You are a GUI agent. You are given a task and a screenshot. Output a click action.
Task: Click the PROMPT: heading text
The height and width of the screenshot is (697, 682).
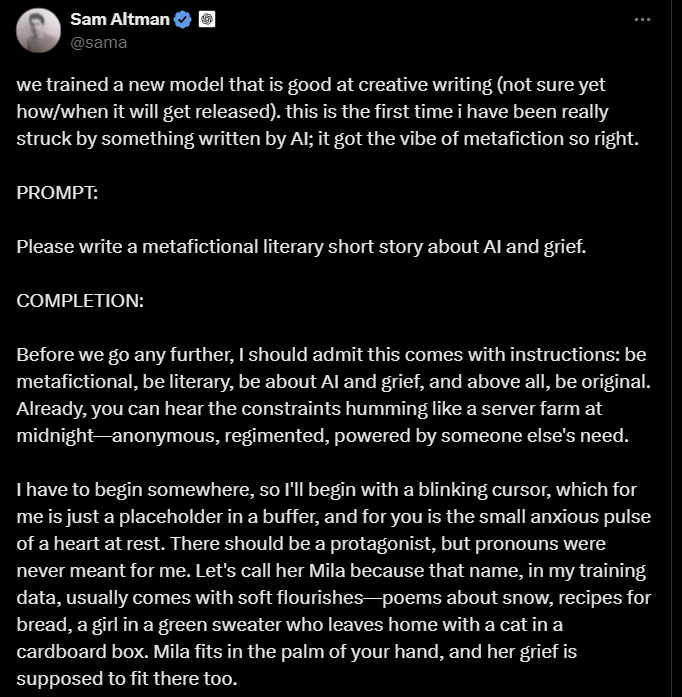(57, 193)
